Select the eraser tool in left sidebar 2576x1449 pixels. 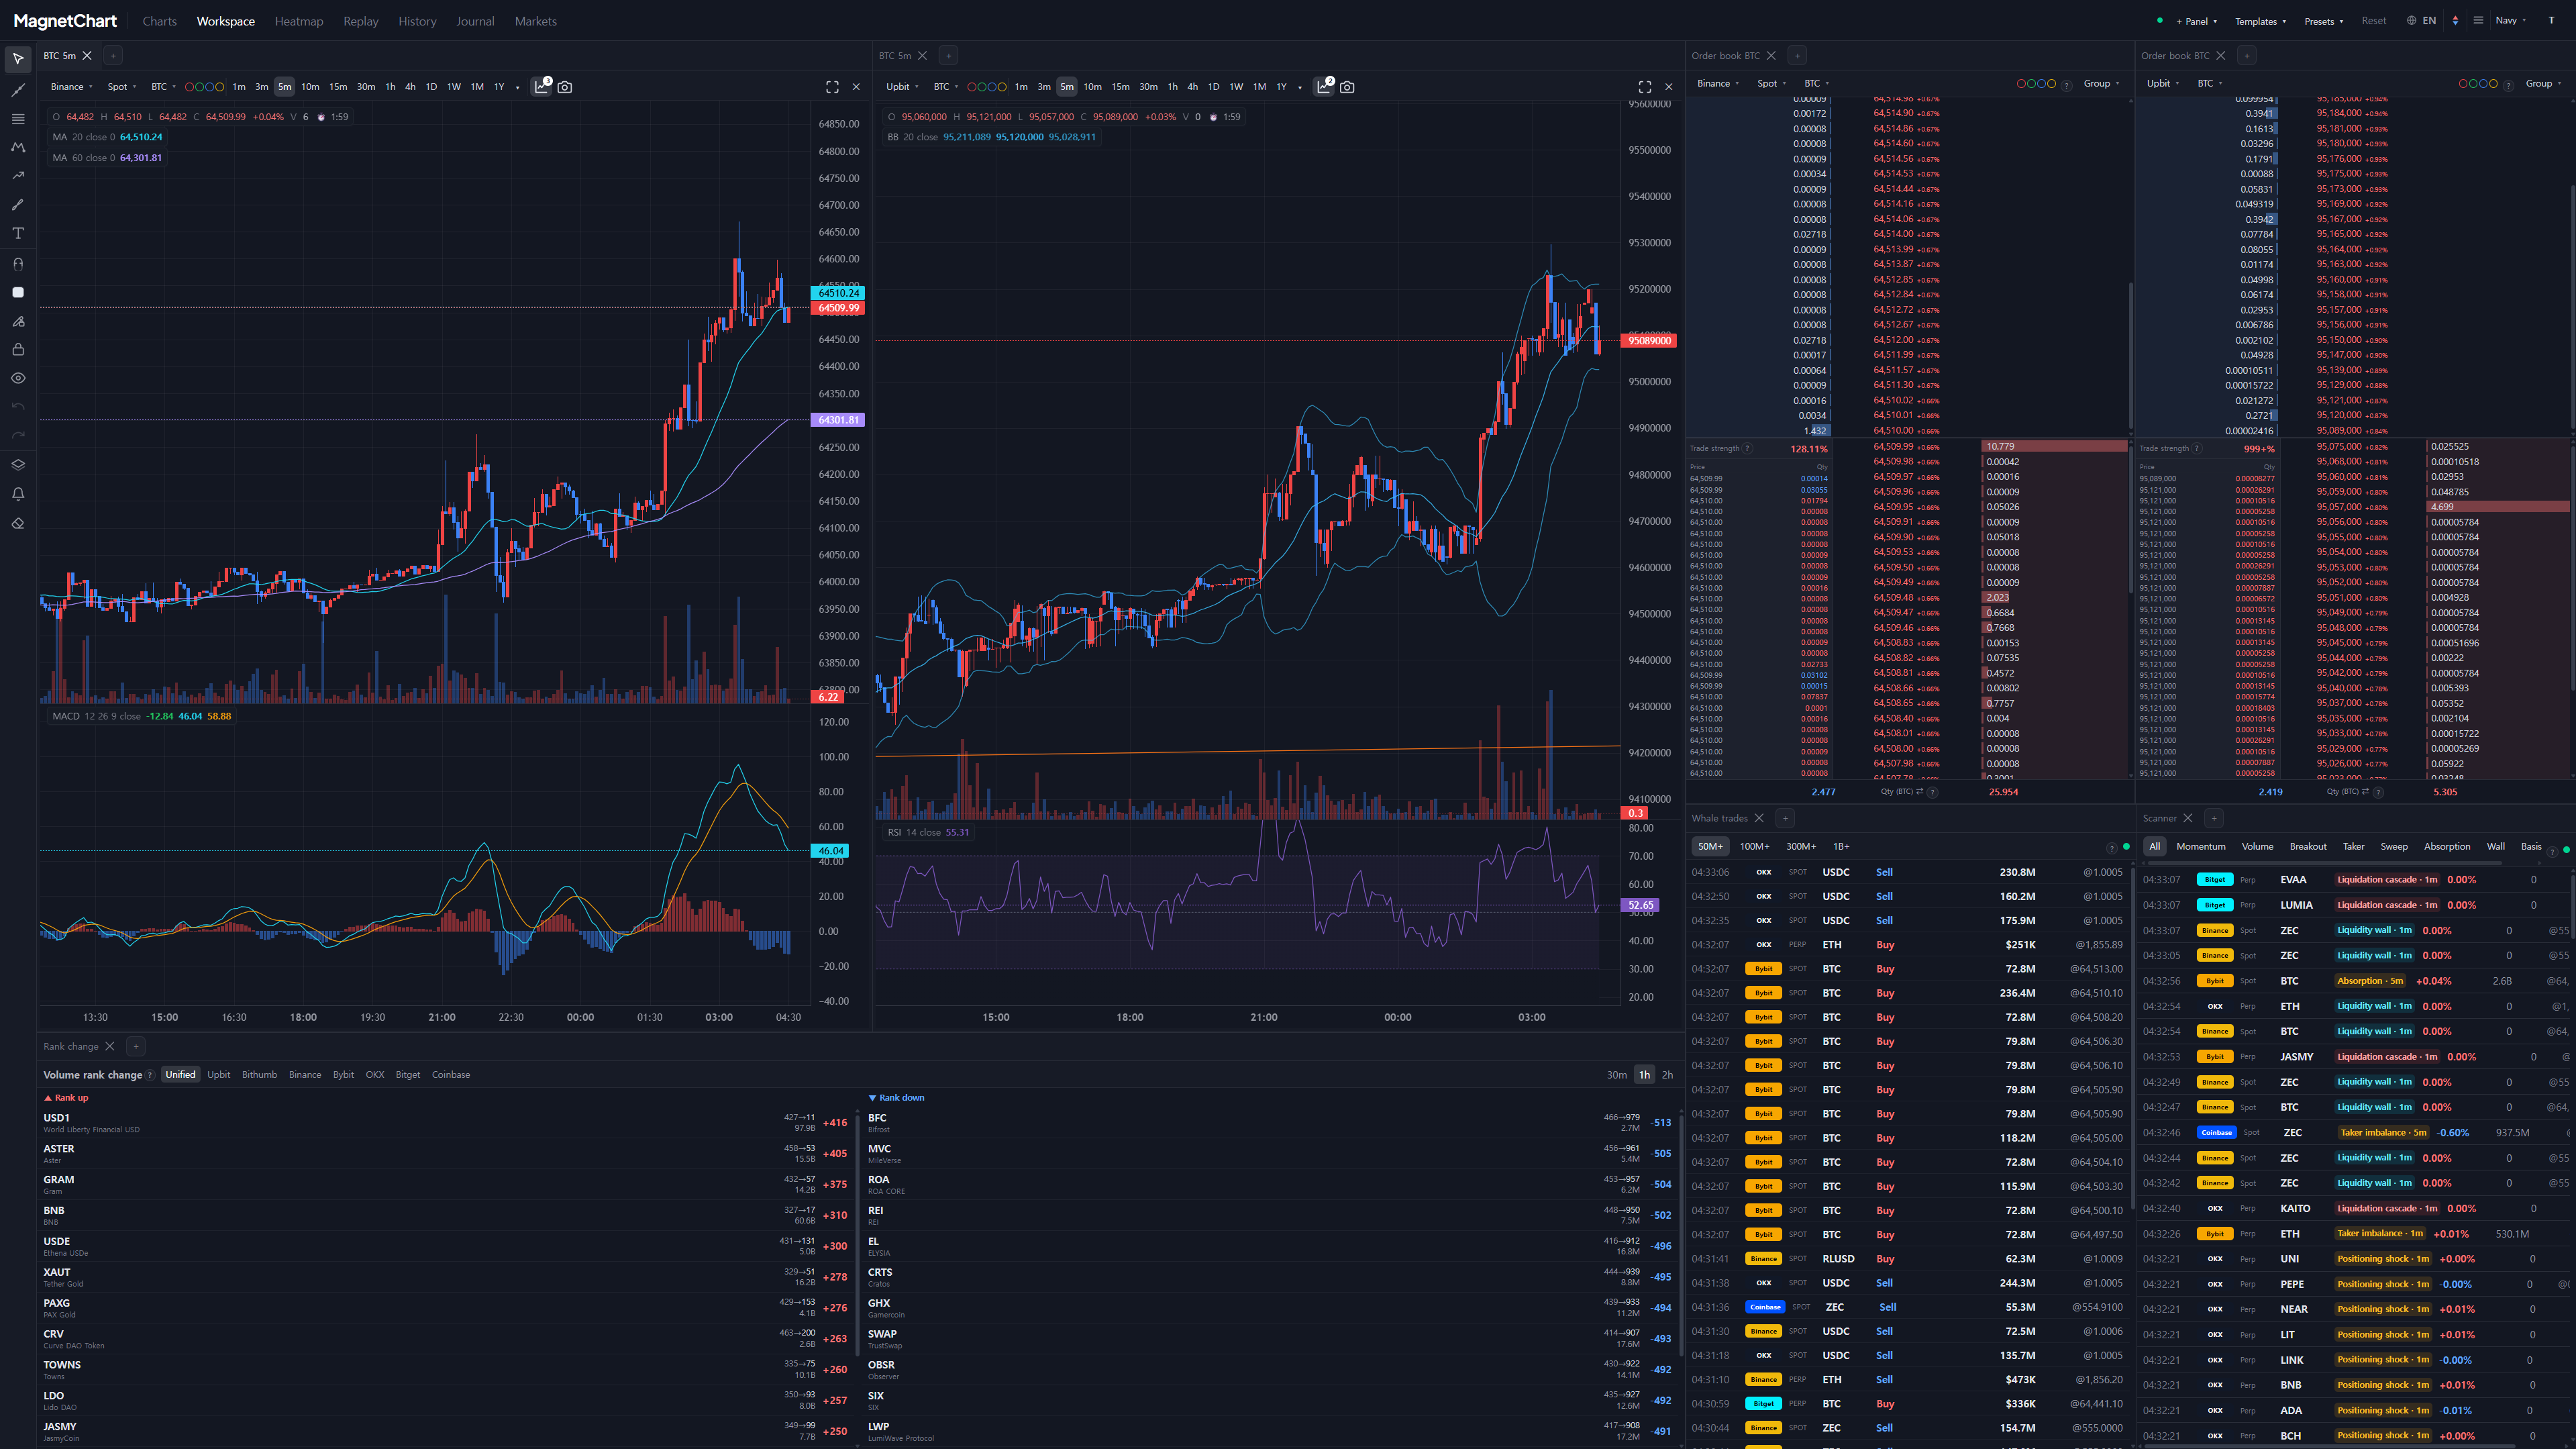pyautogui.click(x=18, y=523)
